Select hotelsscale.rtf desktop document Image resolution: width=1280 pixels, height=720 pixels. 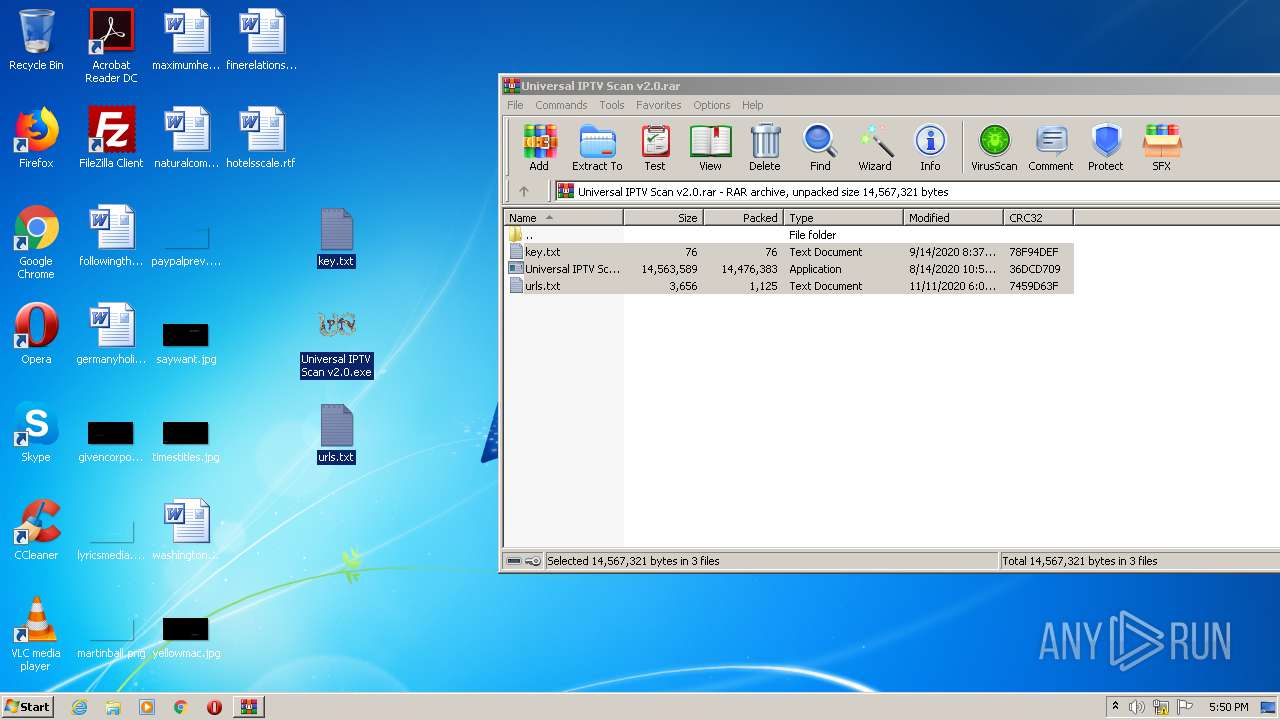(261, 138)
